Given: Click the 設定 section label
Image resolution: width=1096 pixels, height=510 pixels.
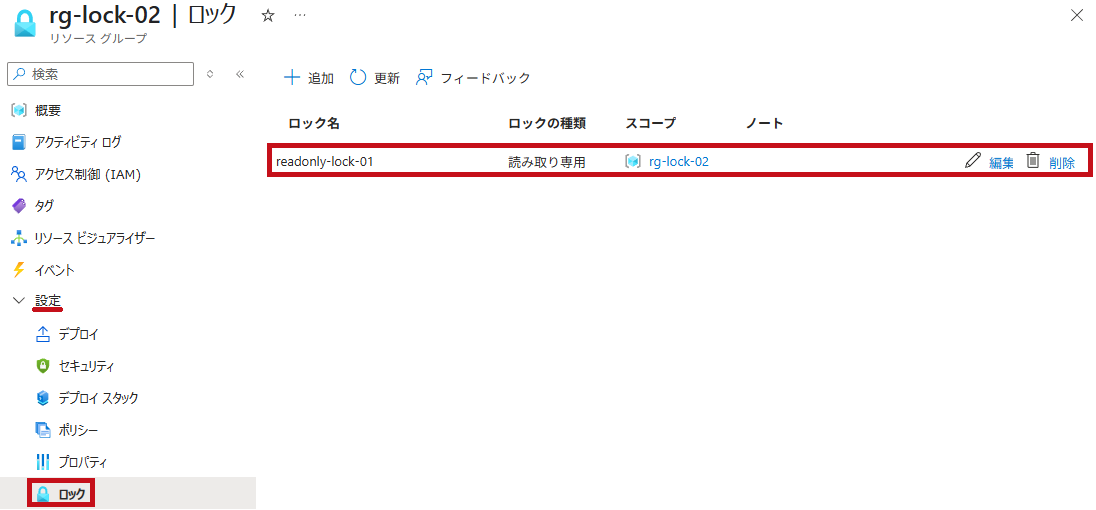Looking at the screenshot, I should pos(48,301).
